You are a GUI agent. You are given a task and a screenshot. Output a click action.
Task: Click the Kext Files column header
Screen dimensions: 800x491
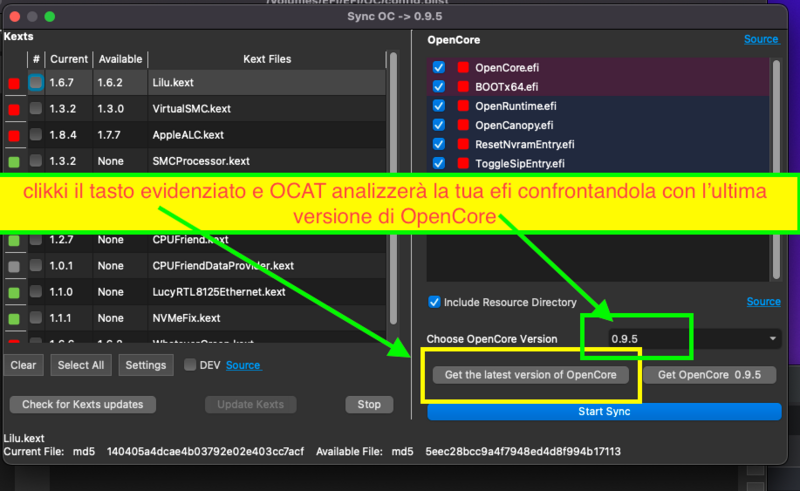(267, 59)
